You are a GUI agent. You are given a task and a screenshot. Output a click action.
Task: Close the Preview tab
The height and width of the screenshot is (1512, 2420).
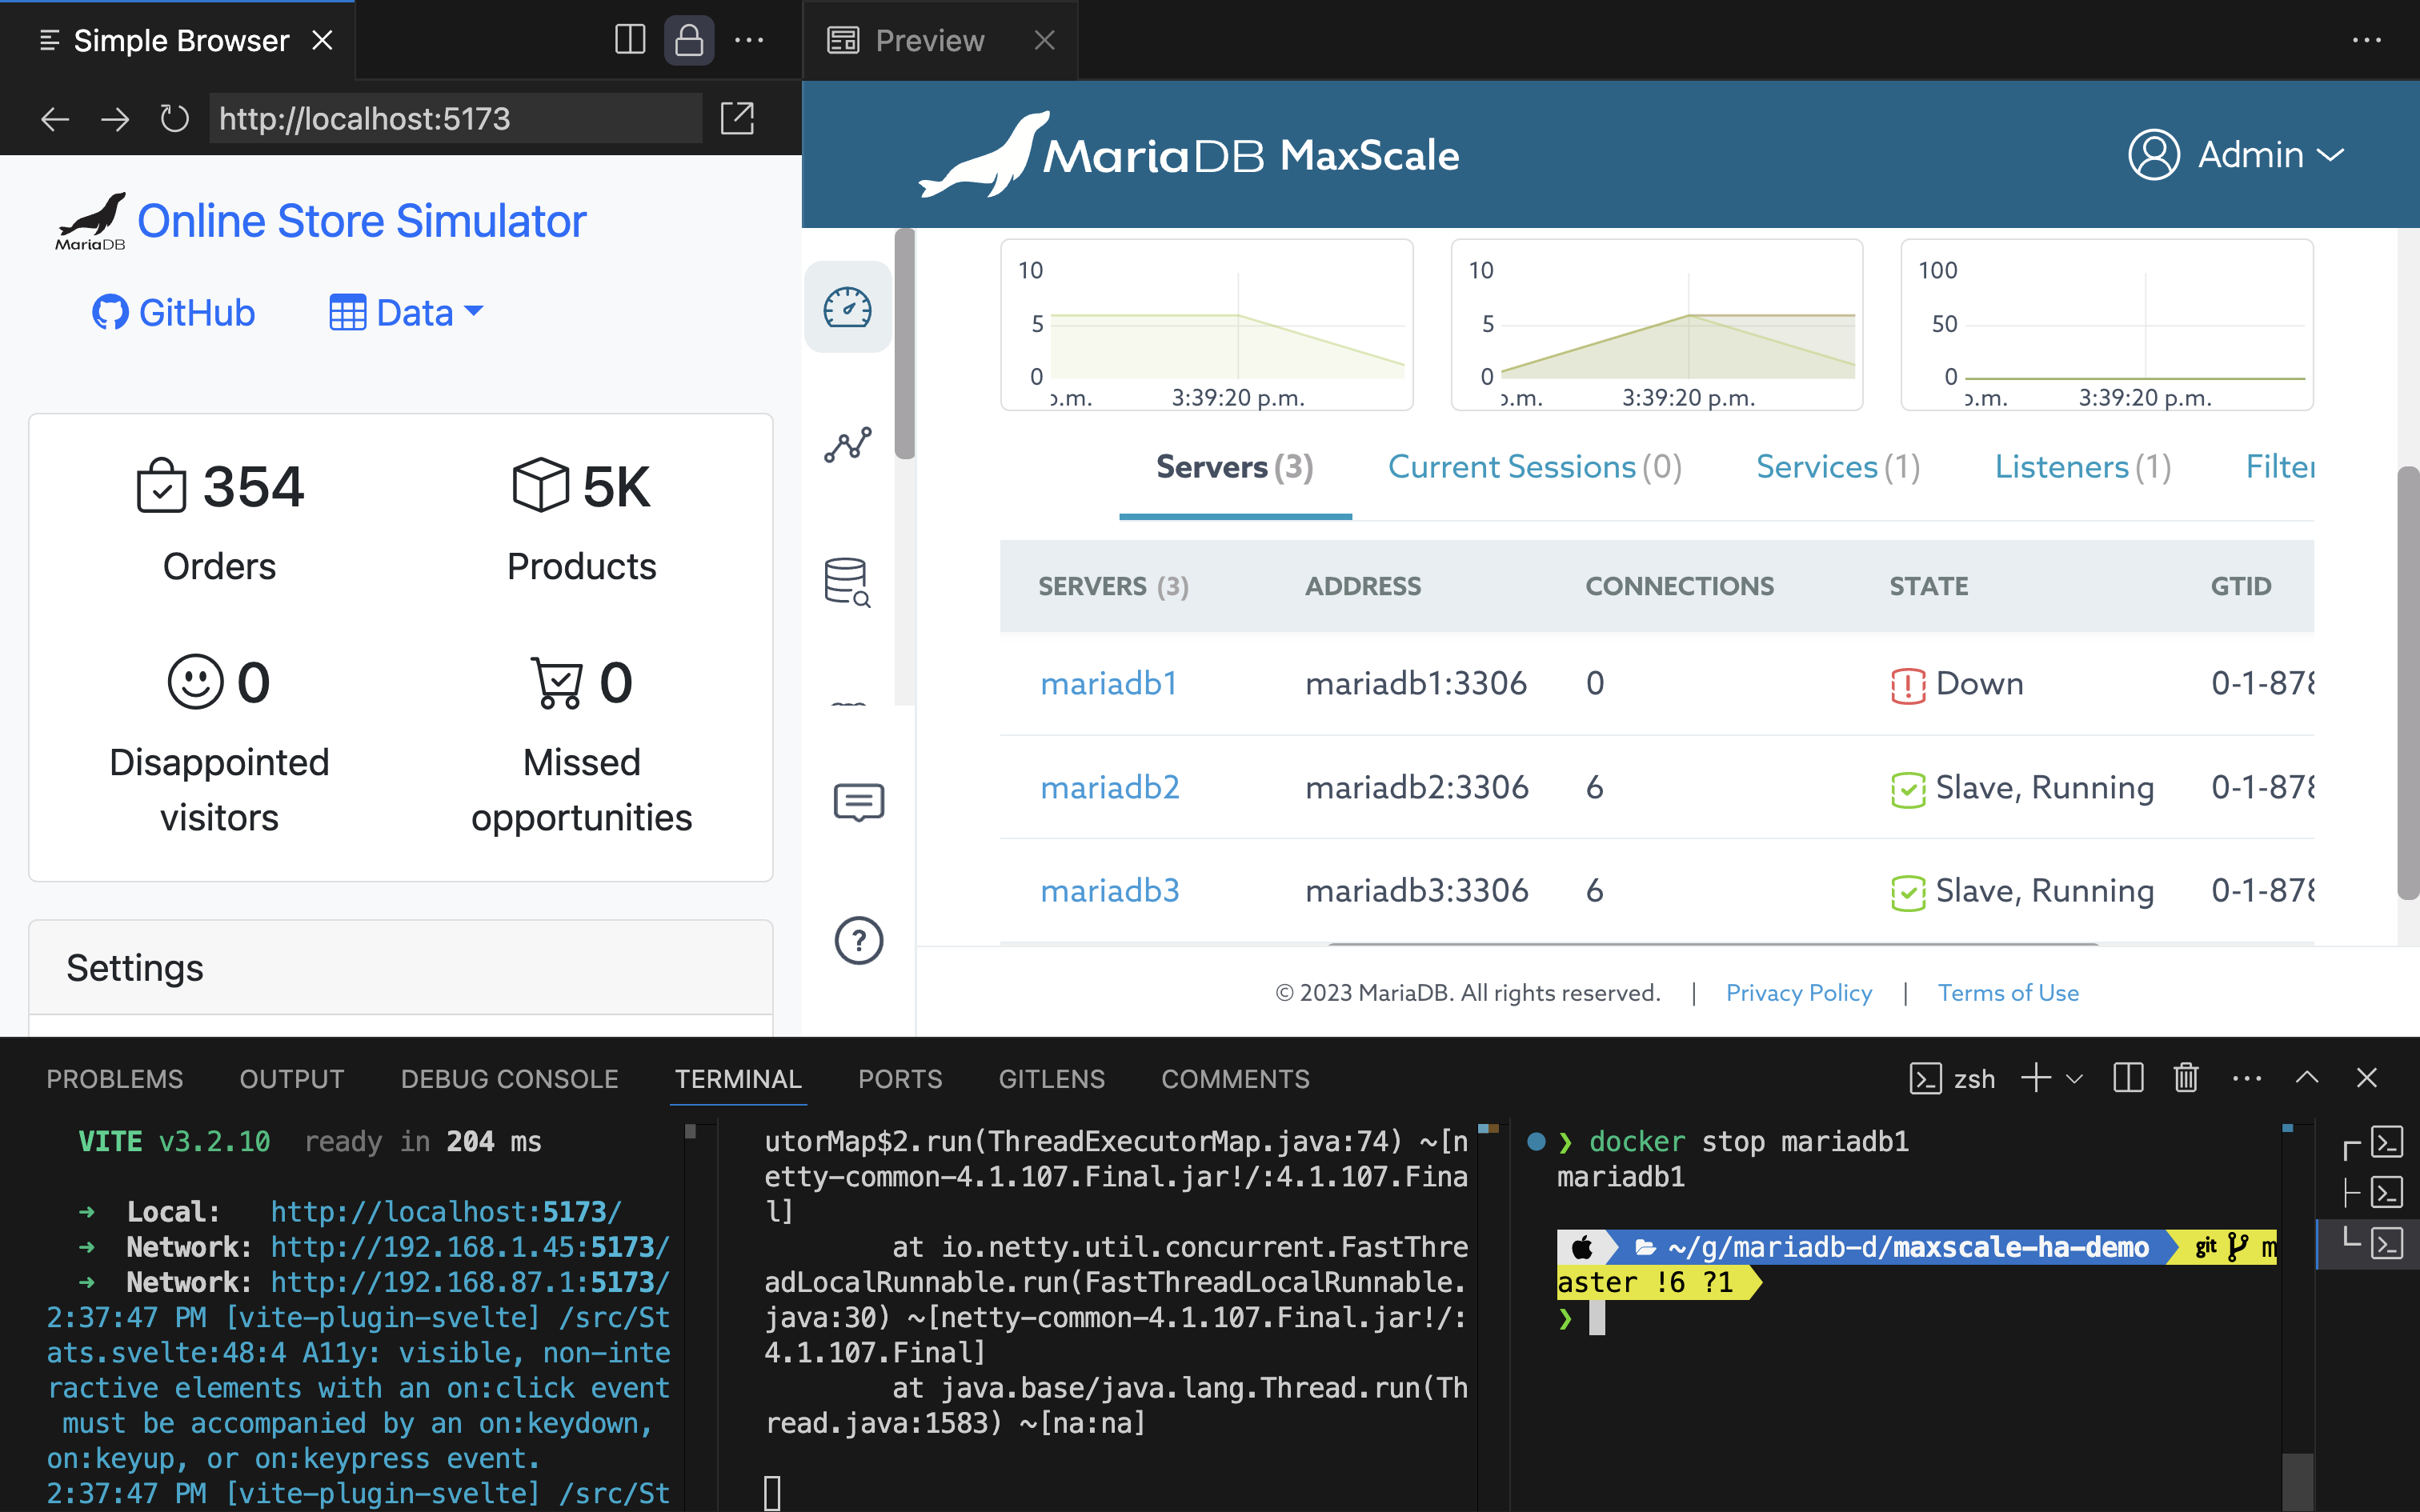coord(1044,40)
